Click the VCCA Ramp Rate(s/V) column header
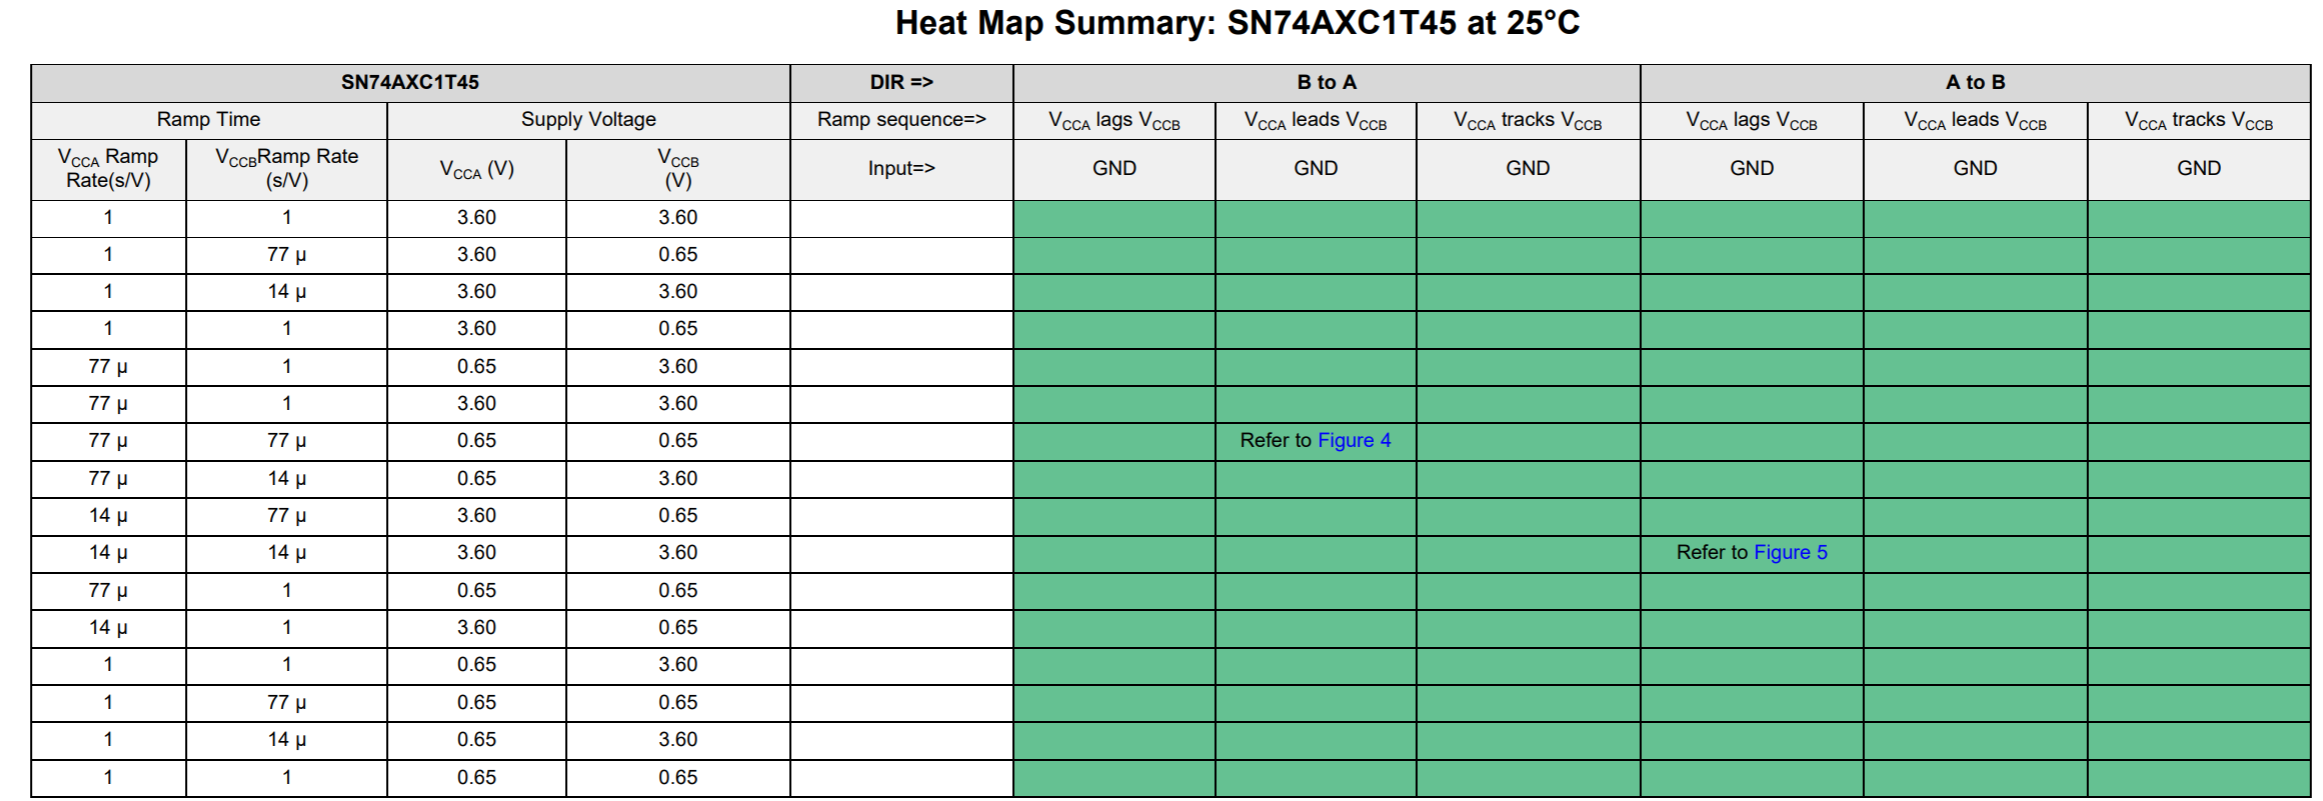The image size is (2323, 801). coord(108,169)
